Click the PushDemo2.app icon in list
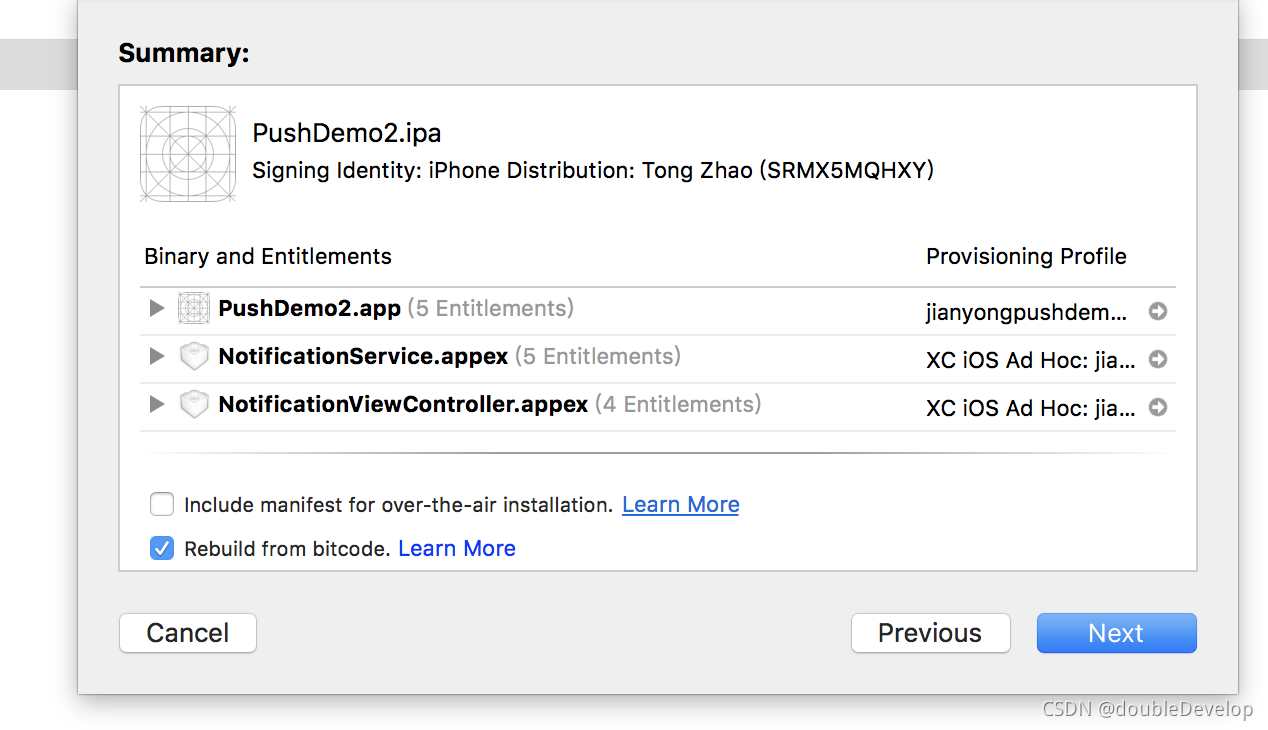The height and width of the screenshot is (730, 1268). pos(193,308)
